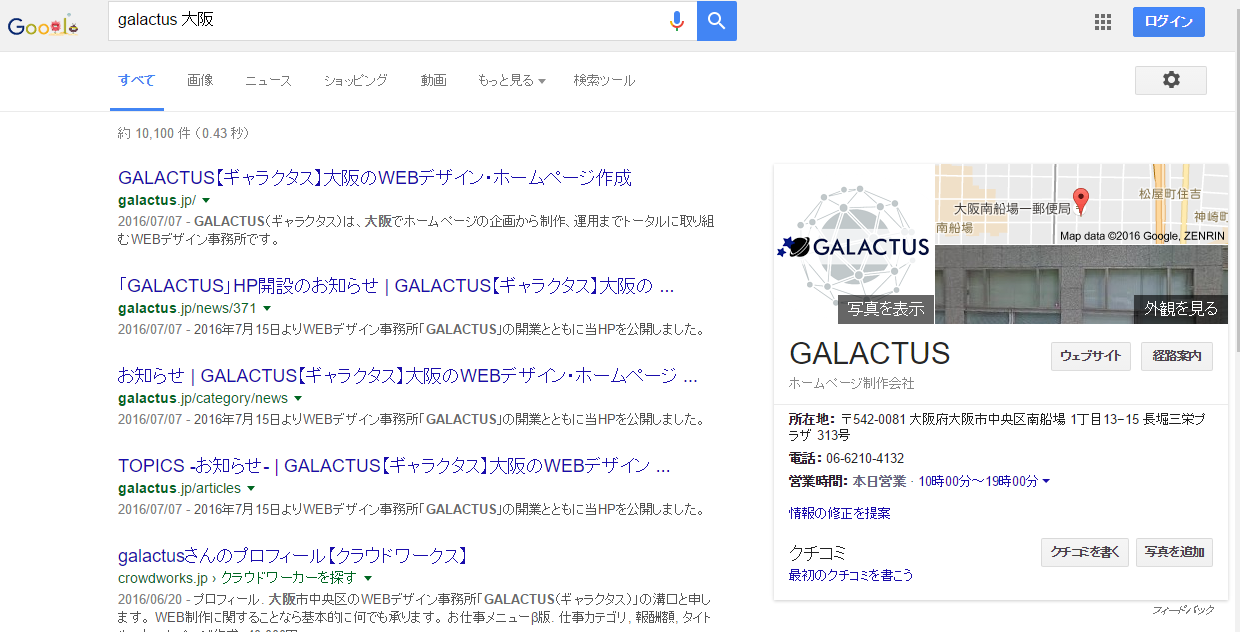The image size is (1240, 632).
Task: Click the map thumbnail of 大阪南船場
Action: 1081,204
